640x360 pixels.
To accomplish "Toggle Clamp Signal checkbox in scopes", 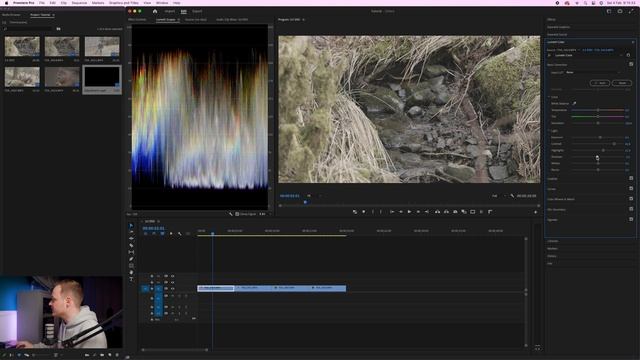I will click(x=237, y=214).
